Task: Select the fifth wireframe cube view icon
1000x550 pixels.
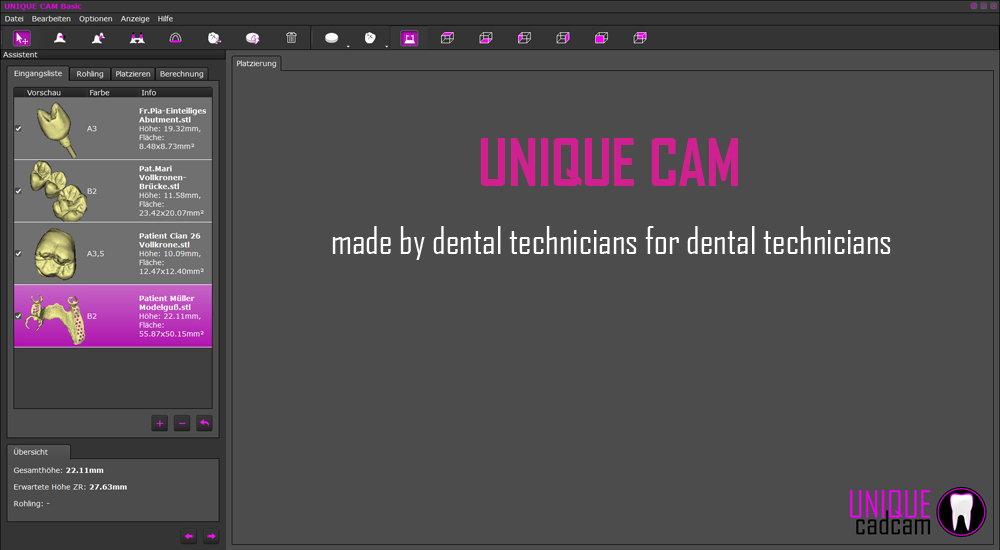Action: [x=562, y=38]
